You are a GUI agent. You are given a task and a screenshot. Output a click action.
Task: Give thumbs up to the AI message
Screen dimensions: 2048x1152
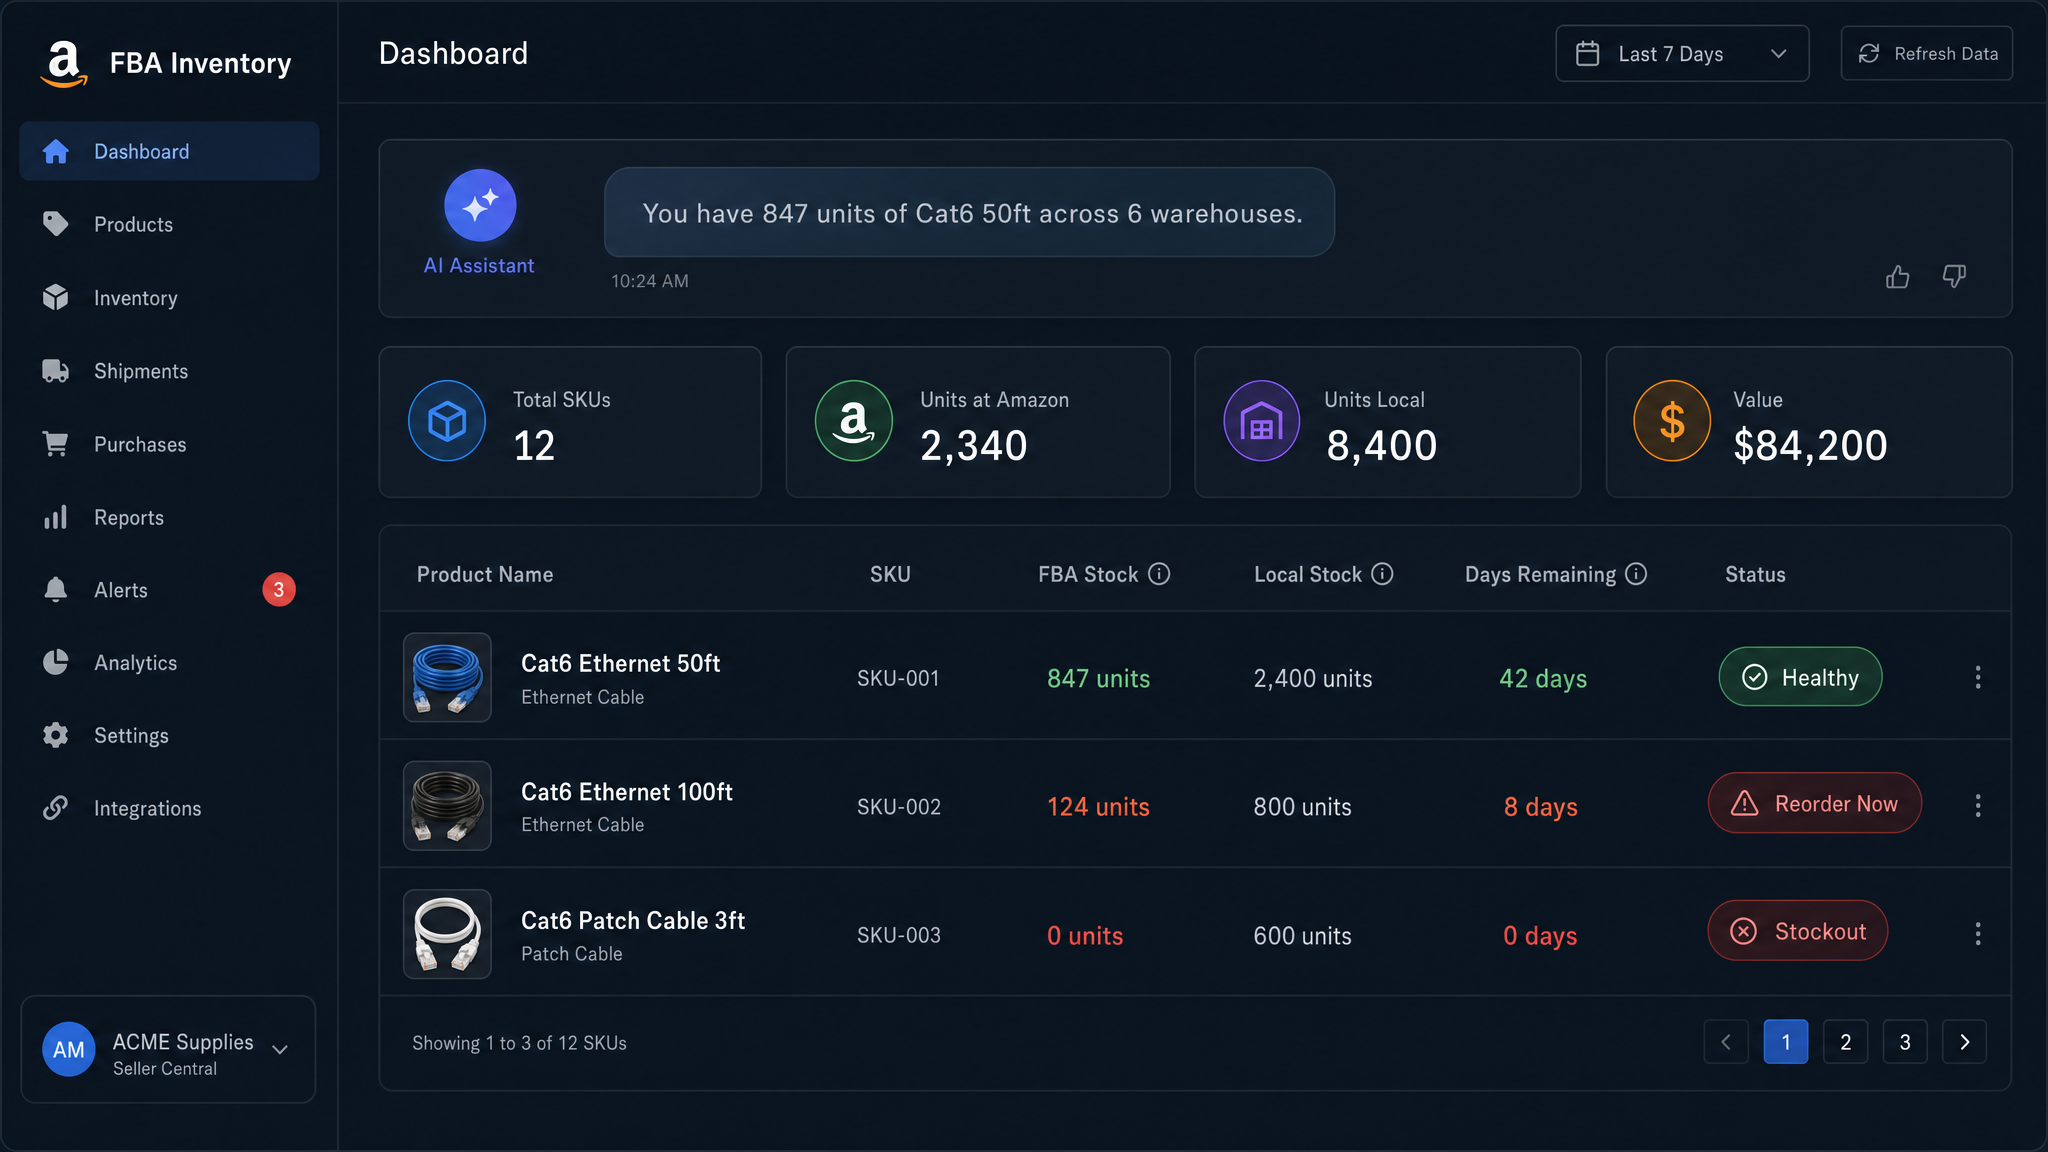tap(1897, 277)
